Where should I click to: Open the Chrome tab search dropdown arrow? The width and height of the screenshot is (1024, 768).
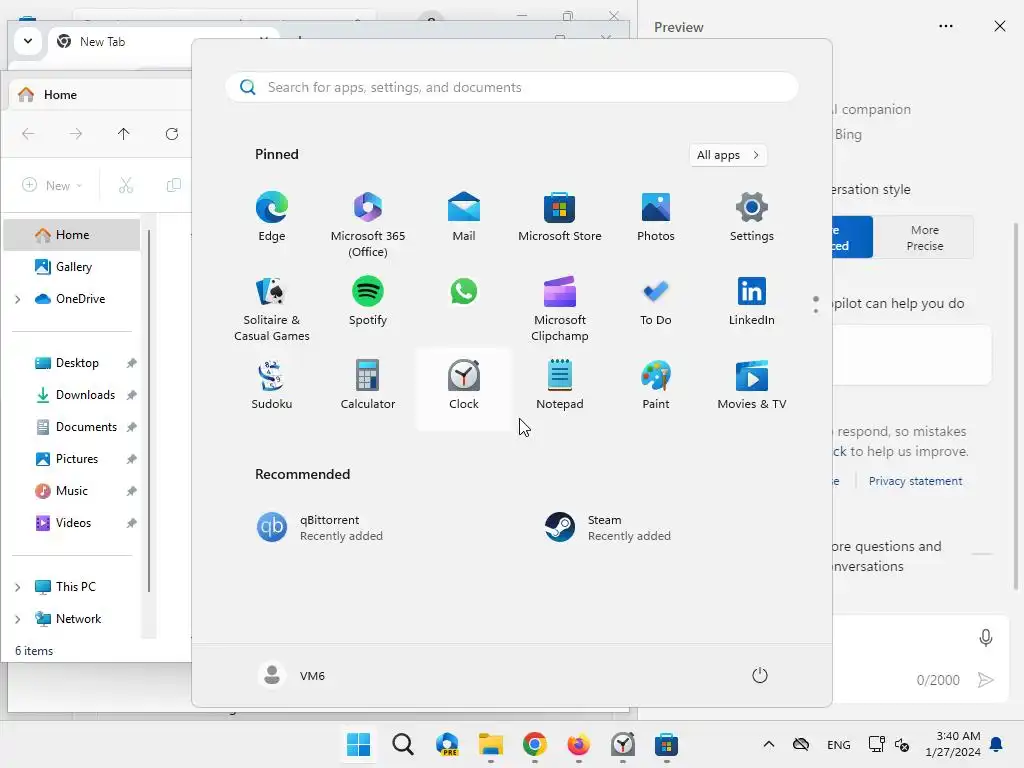pyautogui.click(x=27, y=42)
